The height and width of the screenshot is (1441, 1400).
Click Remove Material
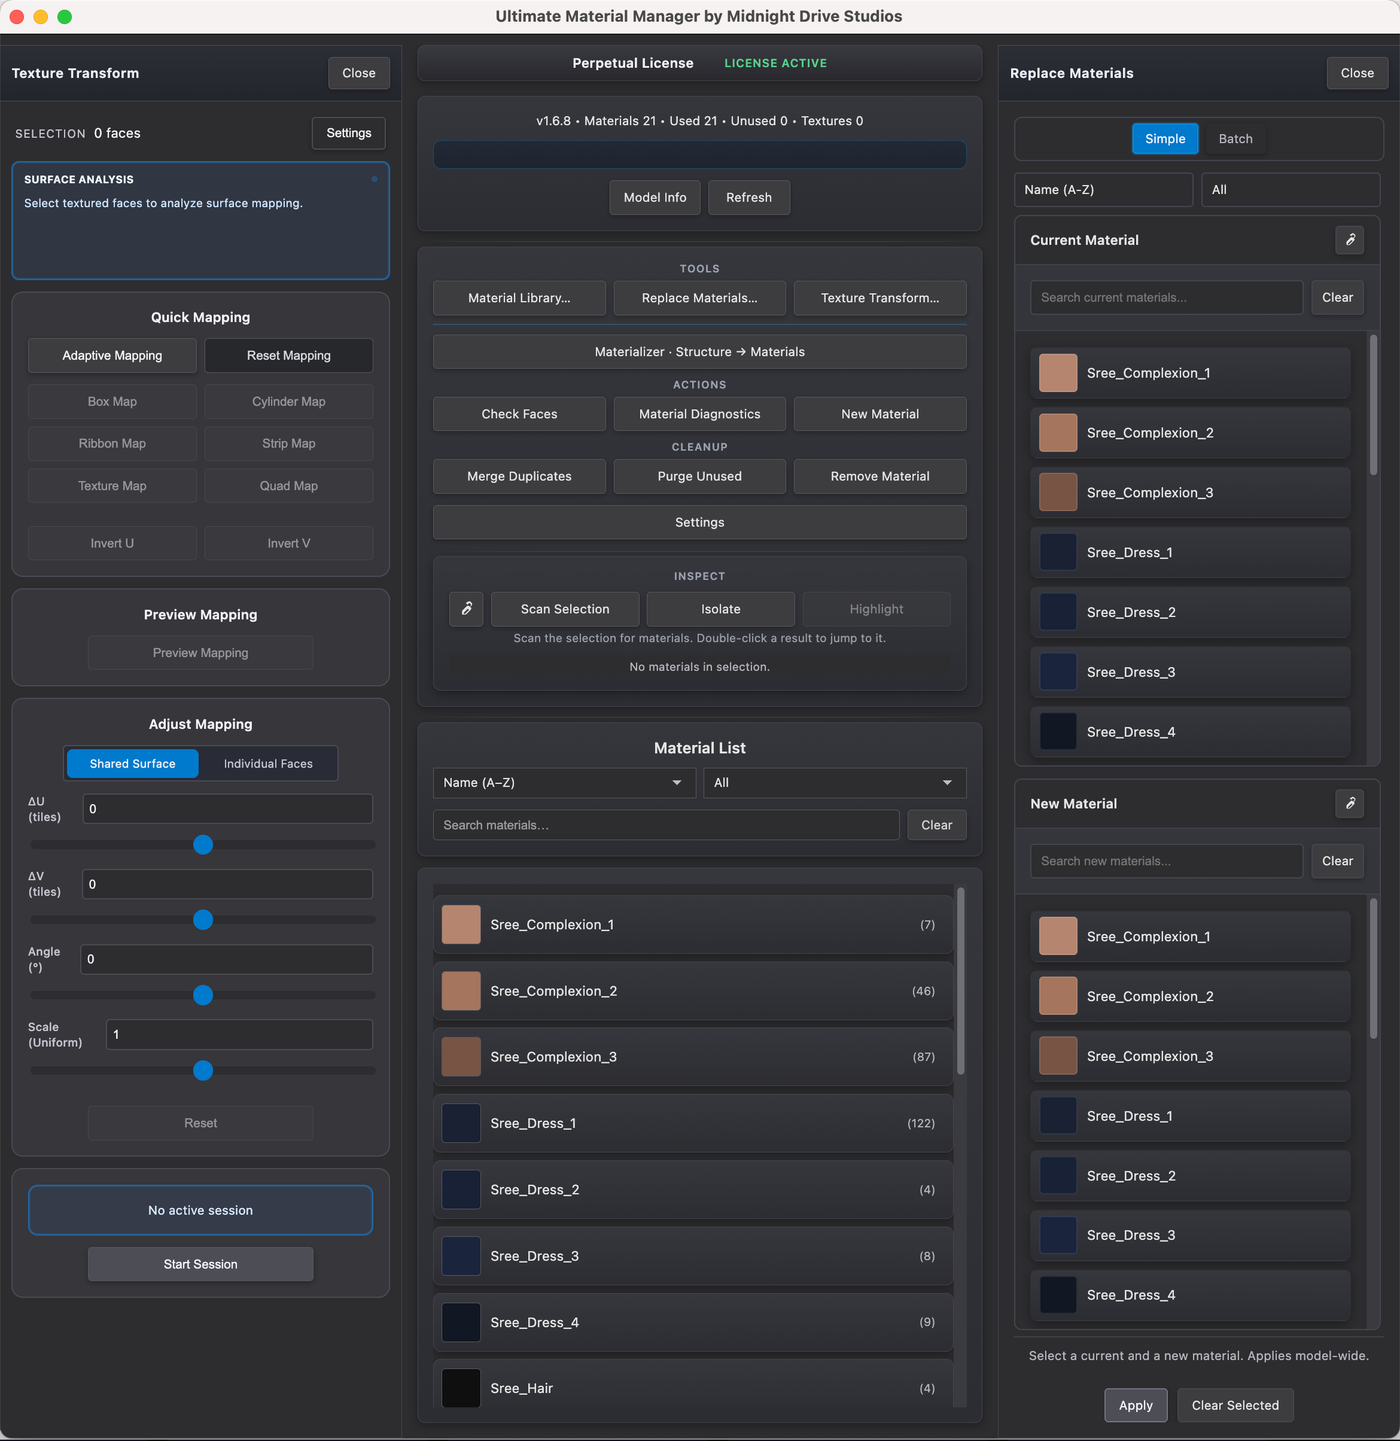[x=880, y=476]
